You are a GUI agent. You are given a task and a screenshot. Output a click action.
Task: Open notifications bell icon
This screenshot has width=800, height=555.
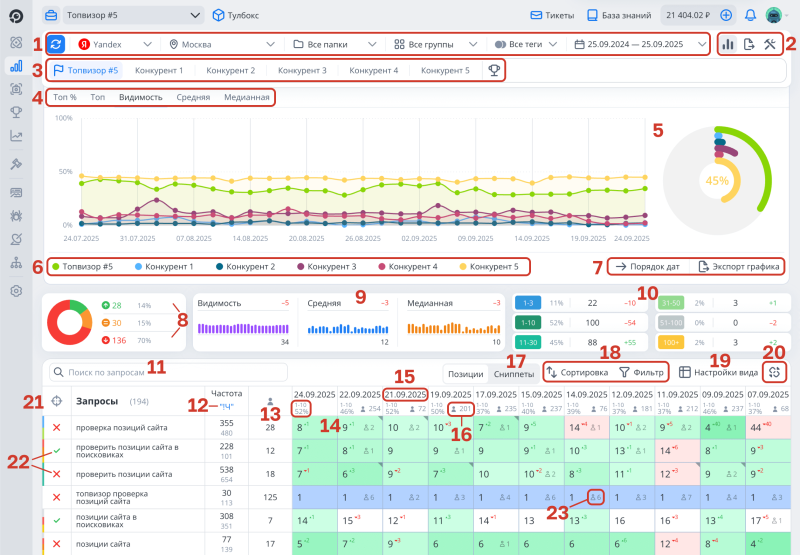(x=750, y=16)
